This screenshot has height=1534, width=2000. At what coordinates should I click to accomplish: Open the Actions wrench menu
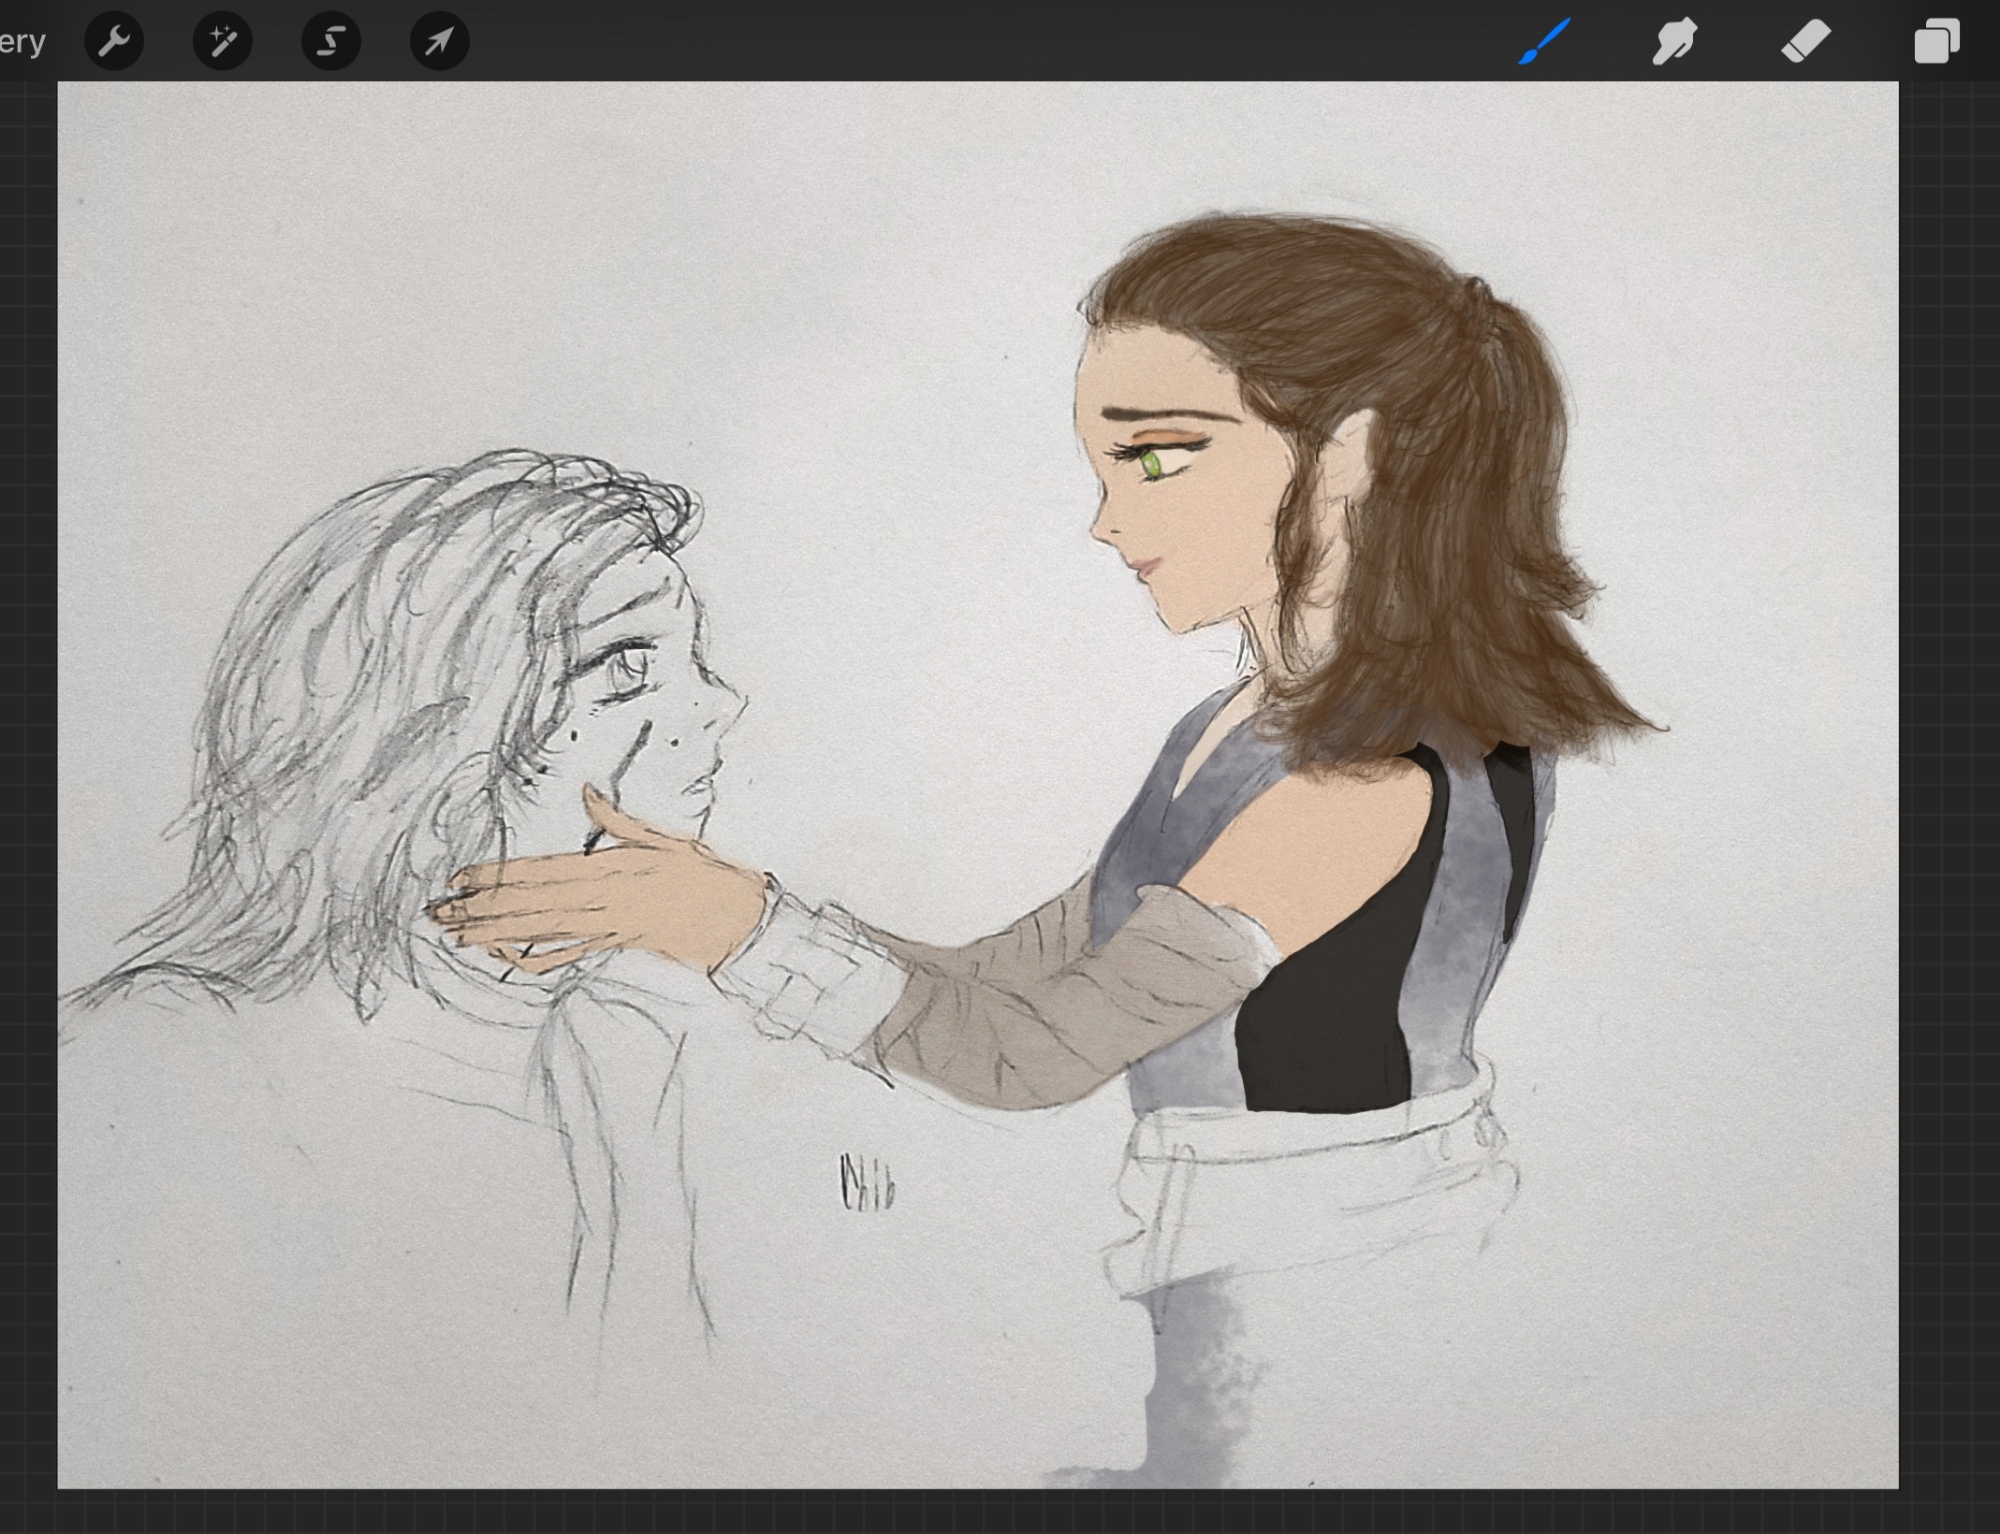[114, 41]
